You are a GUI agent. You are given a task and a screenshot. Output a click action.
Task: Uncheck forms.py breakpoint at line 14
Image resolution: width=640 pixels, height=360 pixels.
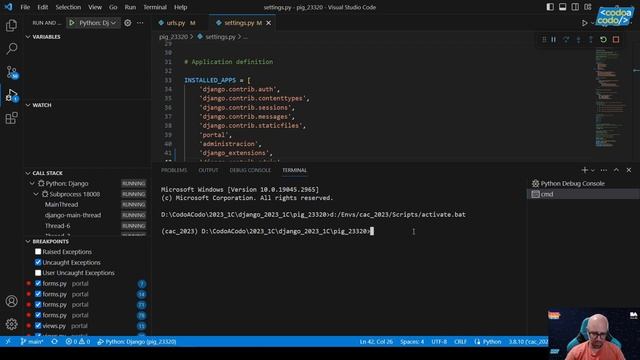coord(38,294)
